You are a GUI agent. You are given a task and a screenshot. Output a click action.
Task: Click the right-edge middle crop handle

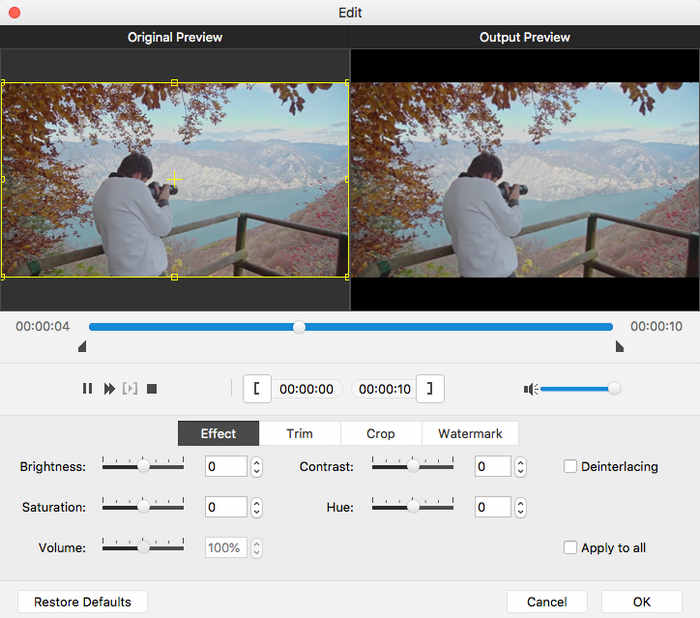347,180
